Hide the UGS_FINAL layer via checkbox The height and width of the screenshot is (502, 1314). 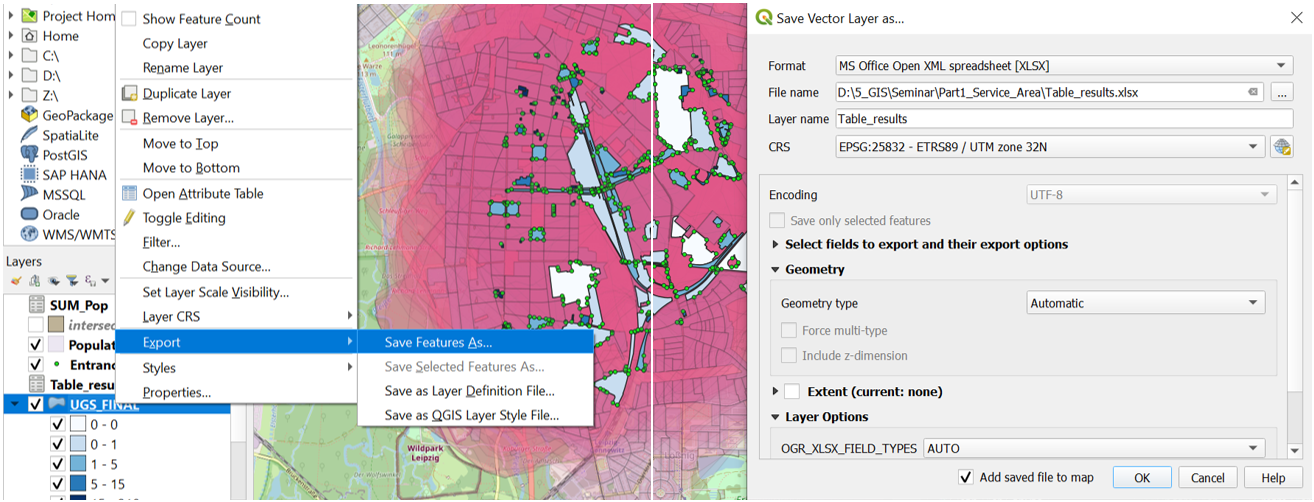(x=37, y=405)
